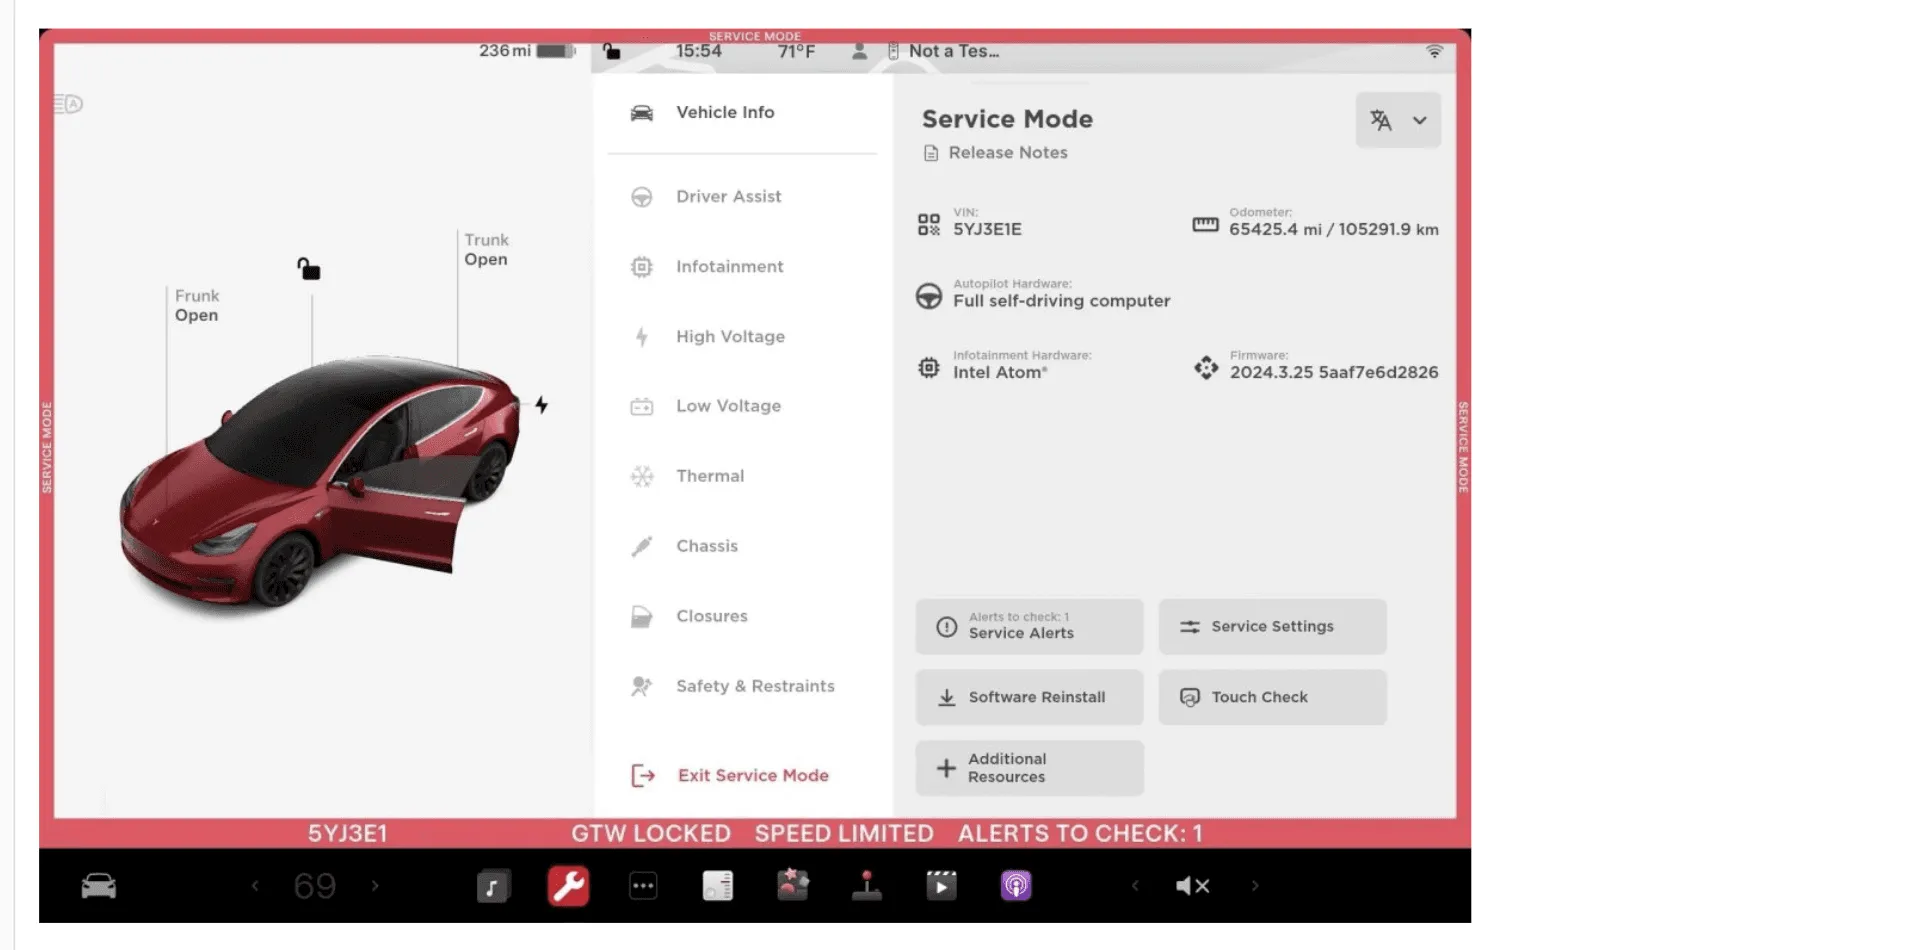Open the music app in the dock
1912x950 pixels.
tap(493, 886)
